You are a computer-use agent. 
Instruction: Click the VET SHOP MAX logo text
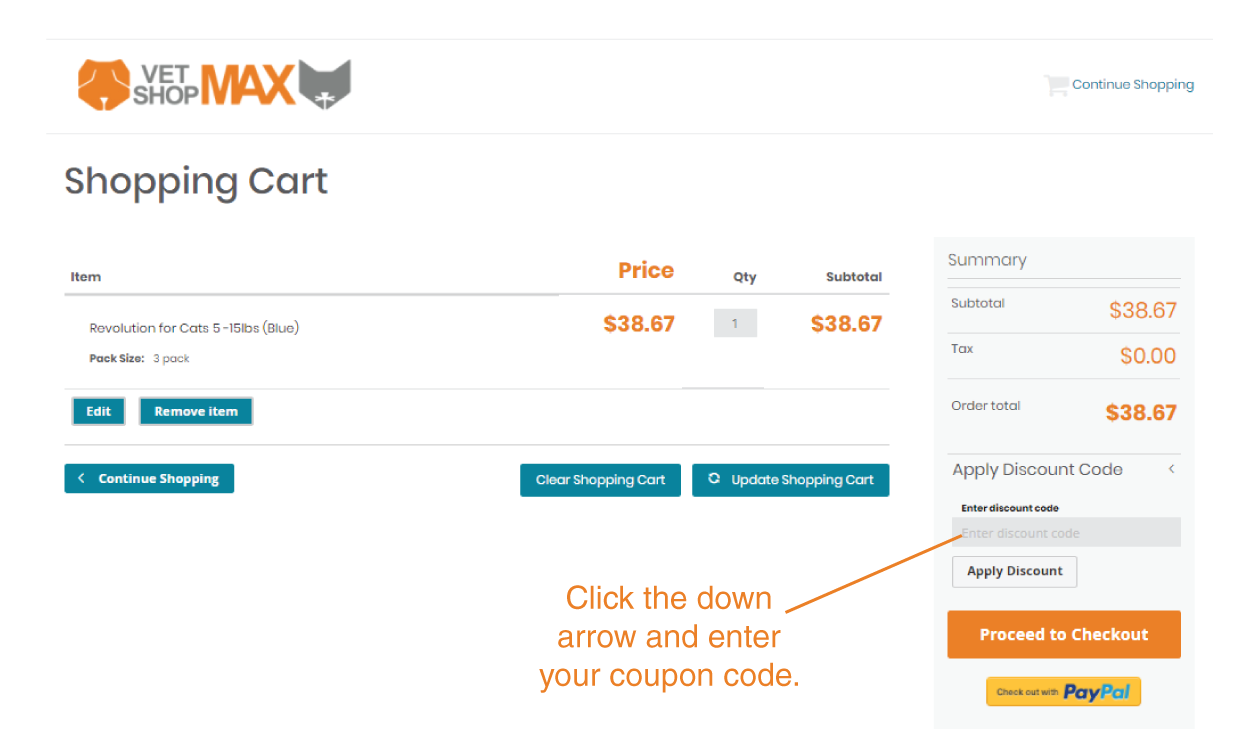[214, 85]
